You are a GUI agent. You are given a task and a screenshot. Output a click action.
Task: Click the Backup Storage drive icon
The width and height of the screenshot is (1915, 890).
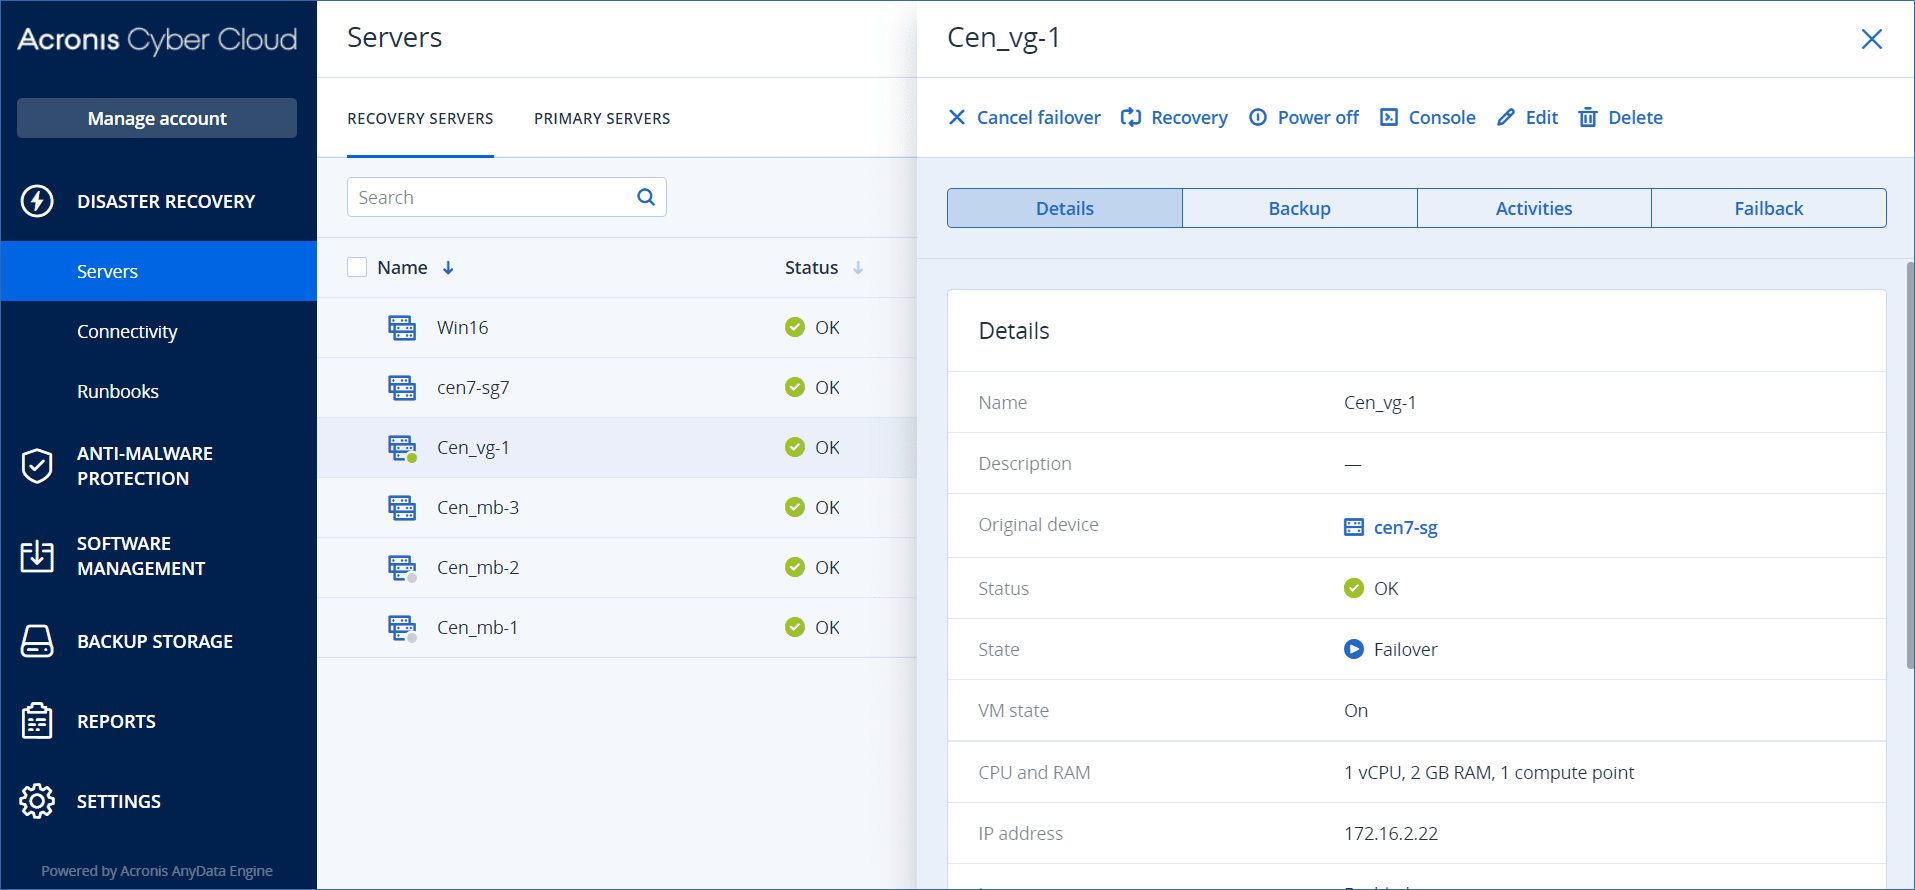pos(37,641)
